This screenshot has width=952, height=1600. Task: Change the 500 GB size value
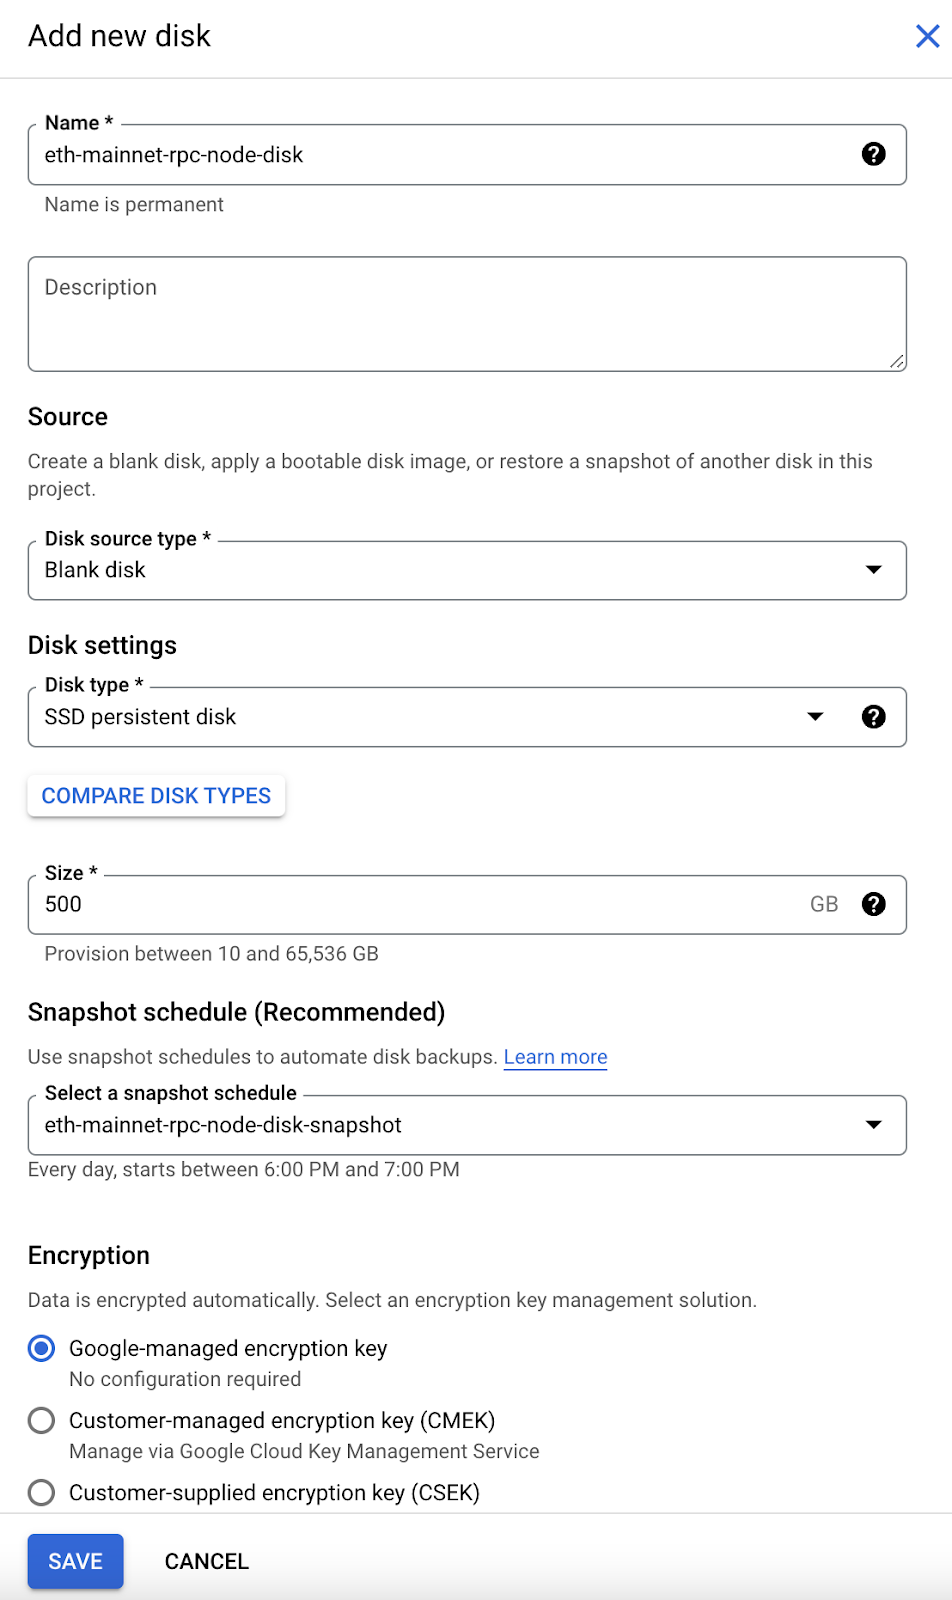[400, 904]
